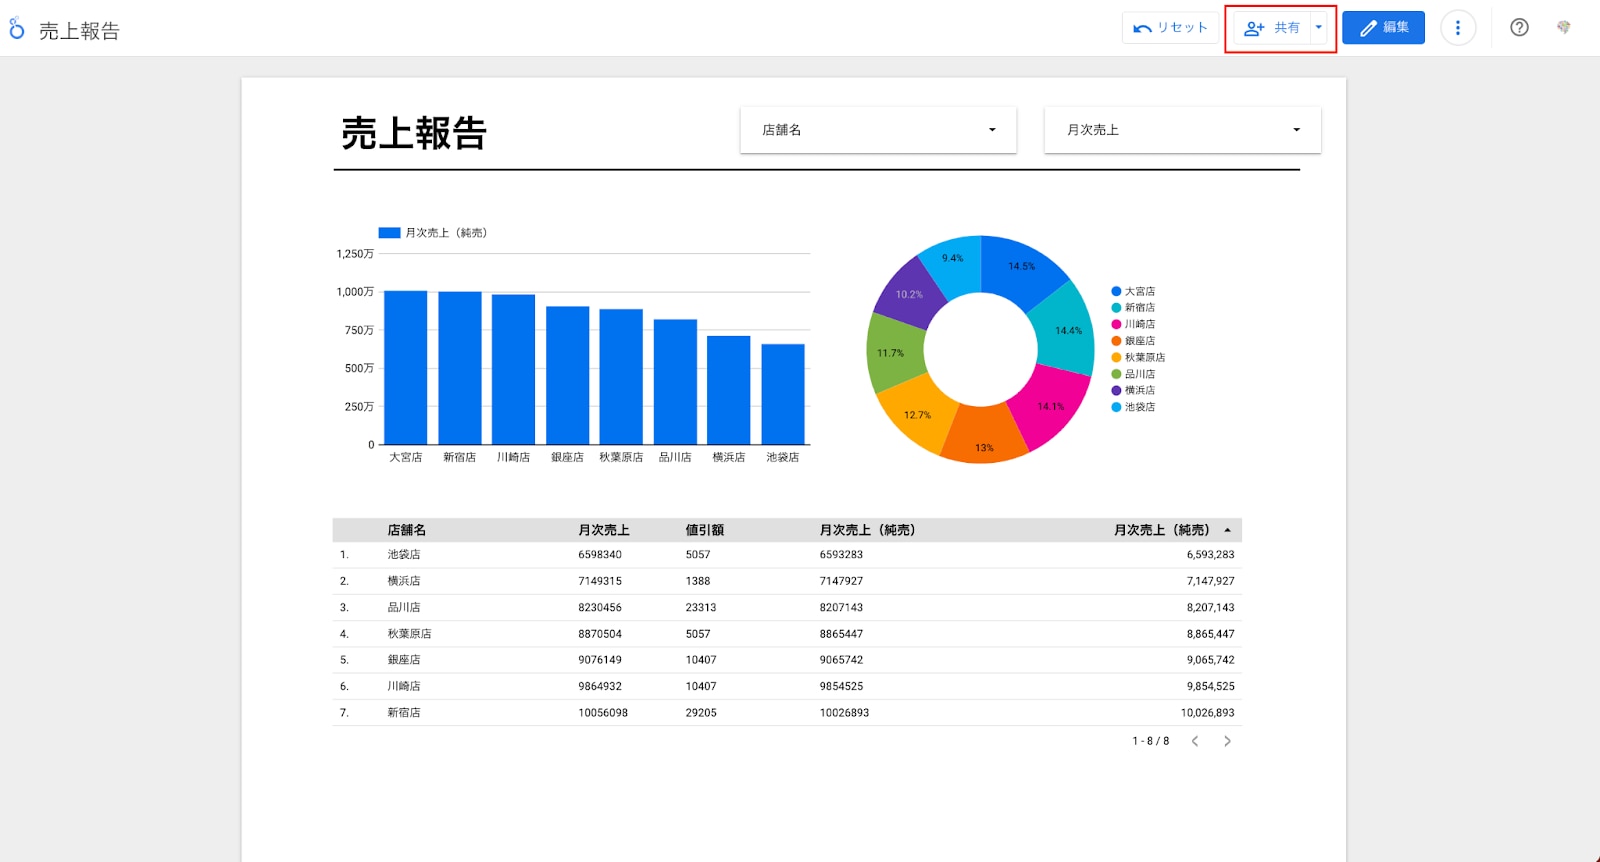The width and height of the screenshot is (1600, 862).
Task: Click the 大宮店 legend color dot
Action: click(1116, 292)
